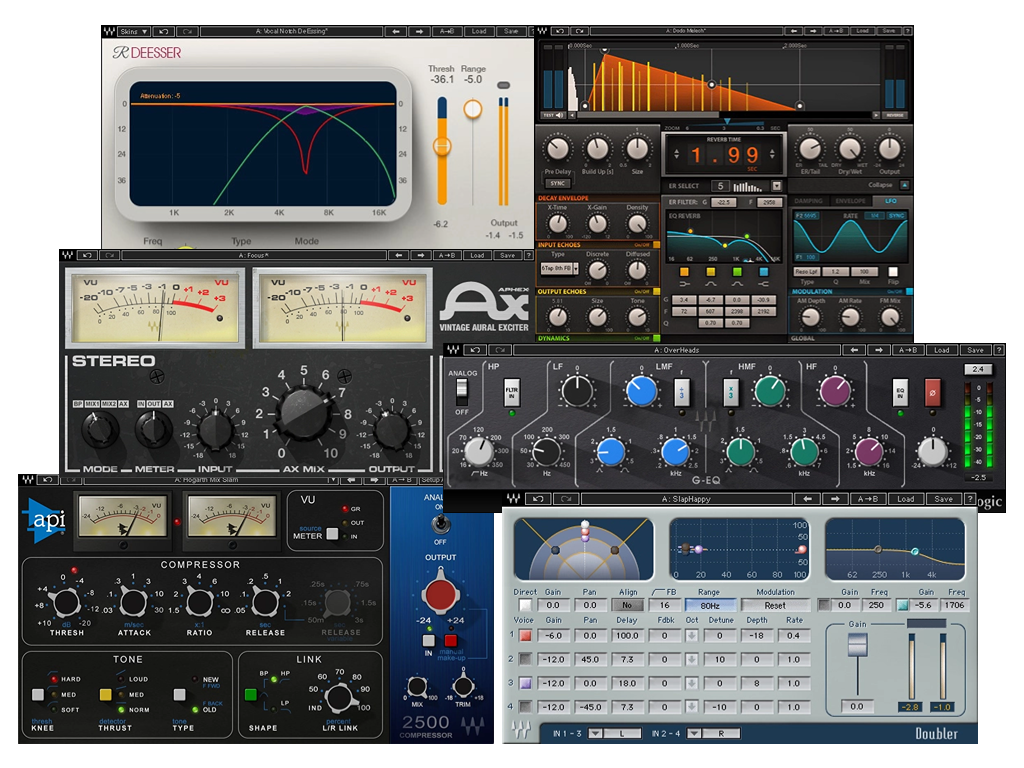Screen dimensions: 1024x768
Task: Click the Modulation Reset button in Doubler
Action: point(775,605)
